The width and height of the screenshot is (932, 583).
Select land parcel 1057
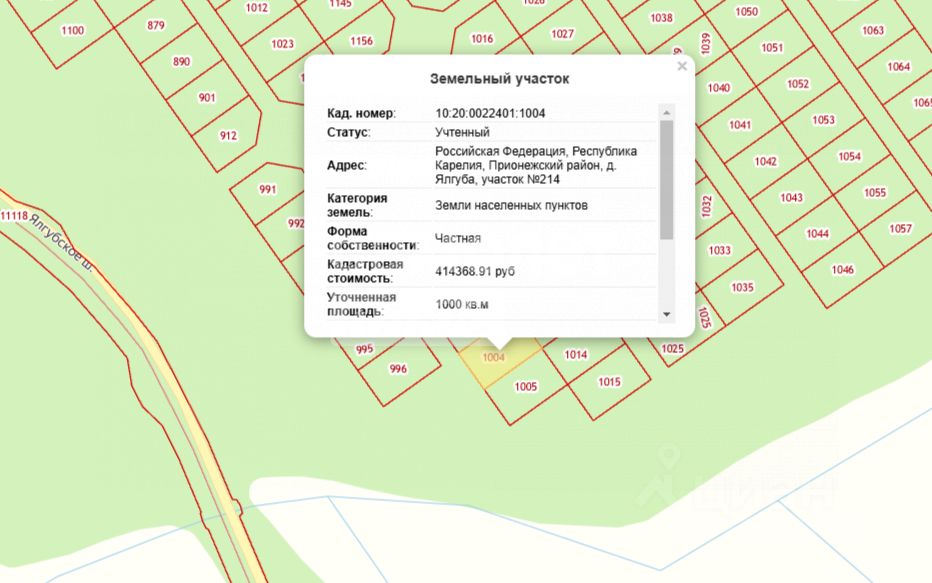(900, 228)
